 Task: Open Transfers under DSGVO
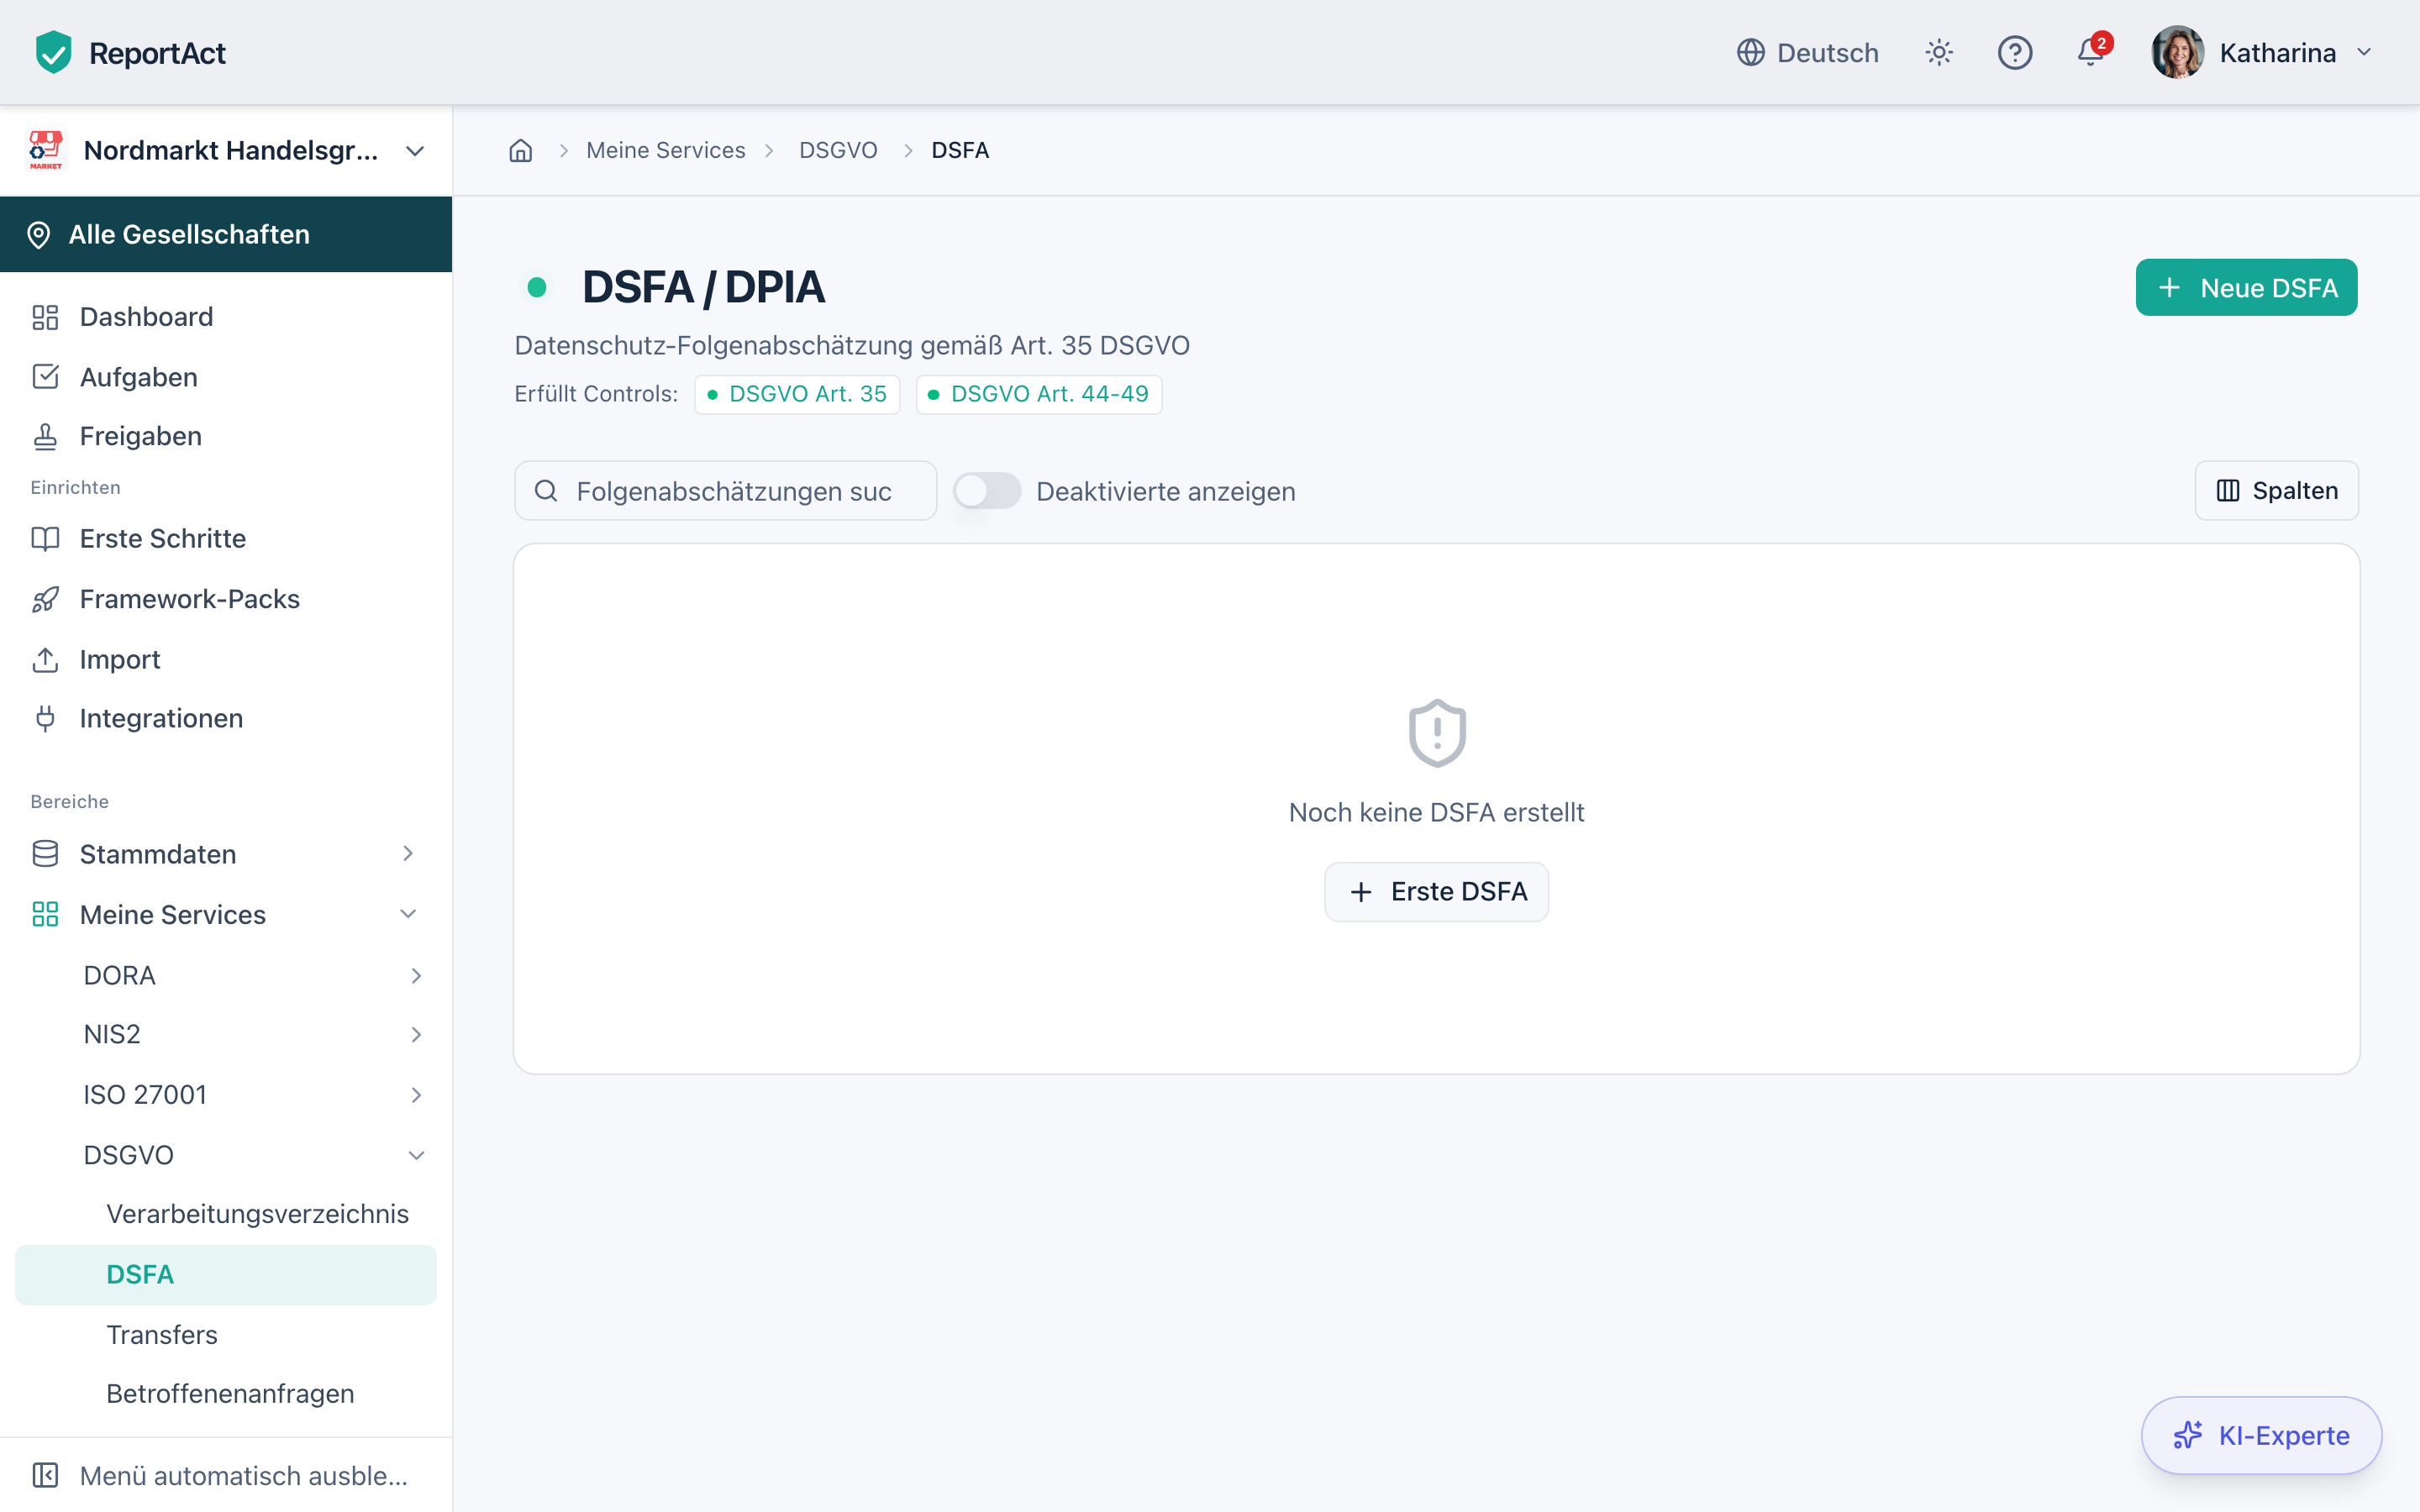[x=226, y=1335]
